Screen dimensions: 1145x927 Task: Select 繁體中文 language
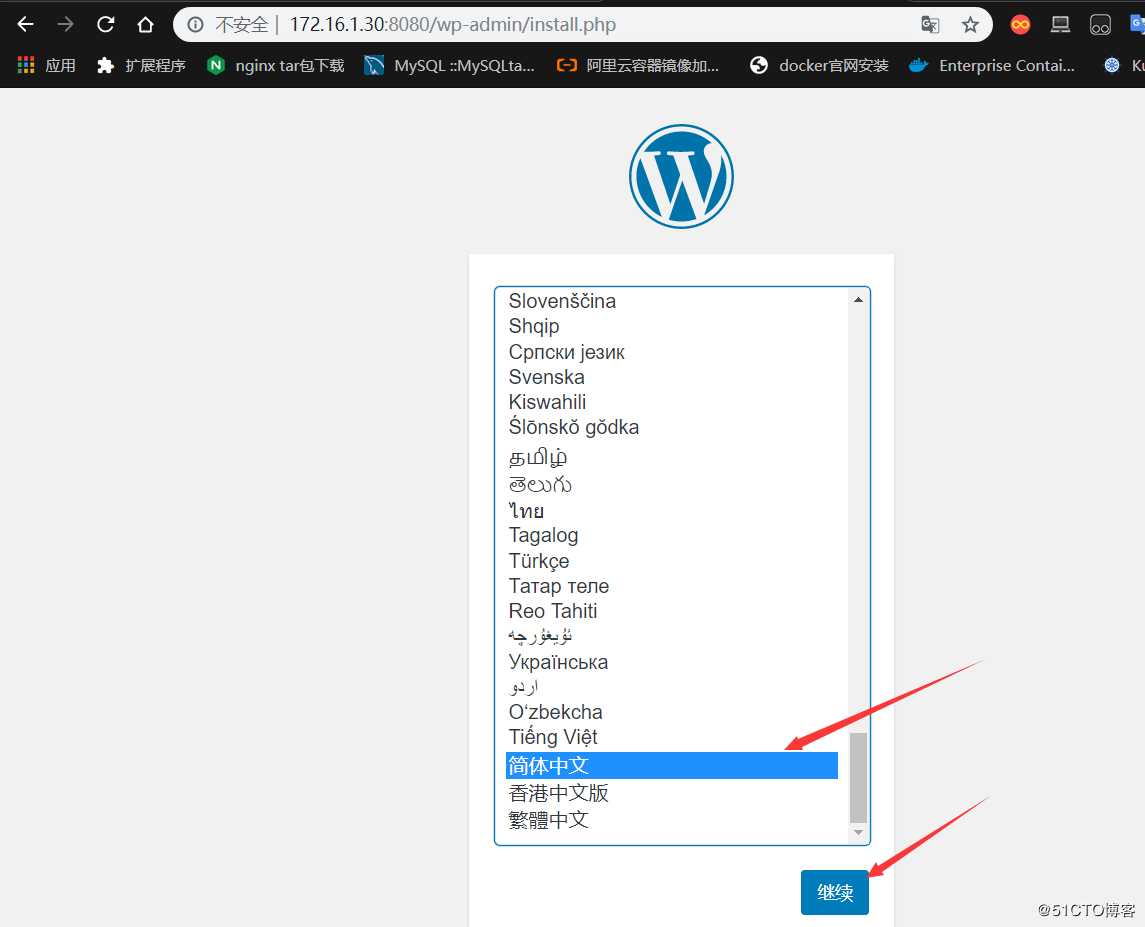tap(672, 820)
